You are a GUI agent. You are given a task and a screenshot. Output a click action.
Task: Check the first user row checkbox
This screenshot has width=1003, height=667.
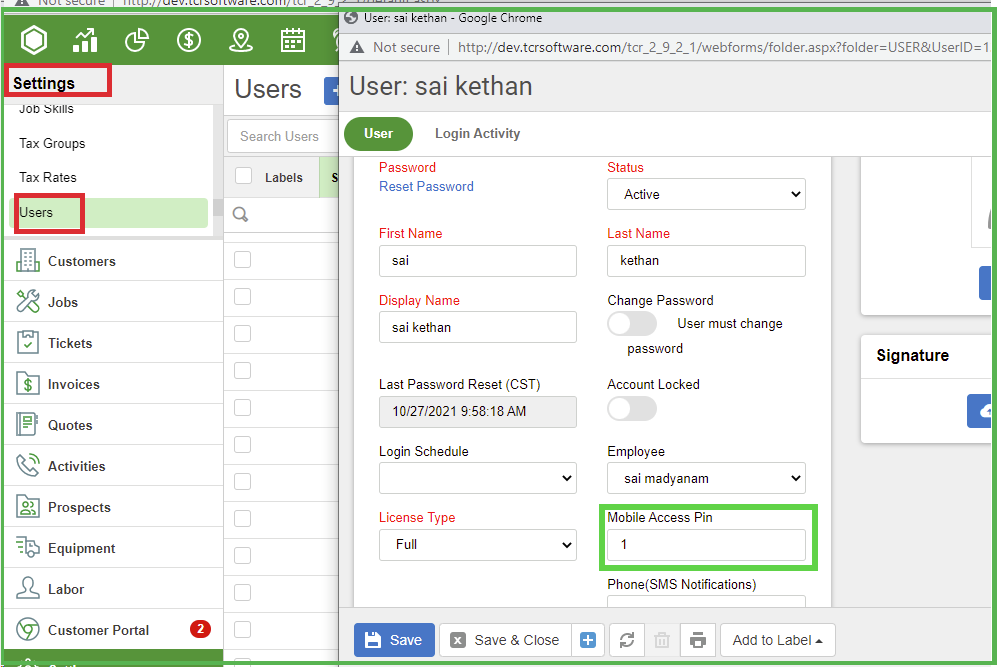(x=242, y=260)
